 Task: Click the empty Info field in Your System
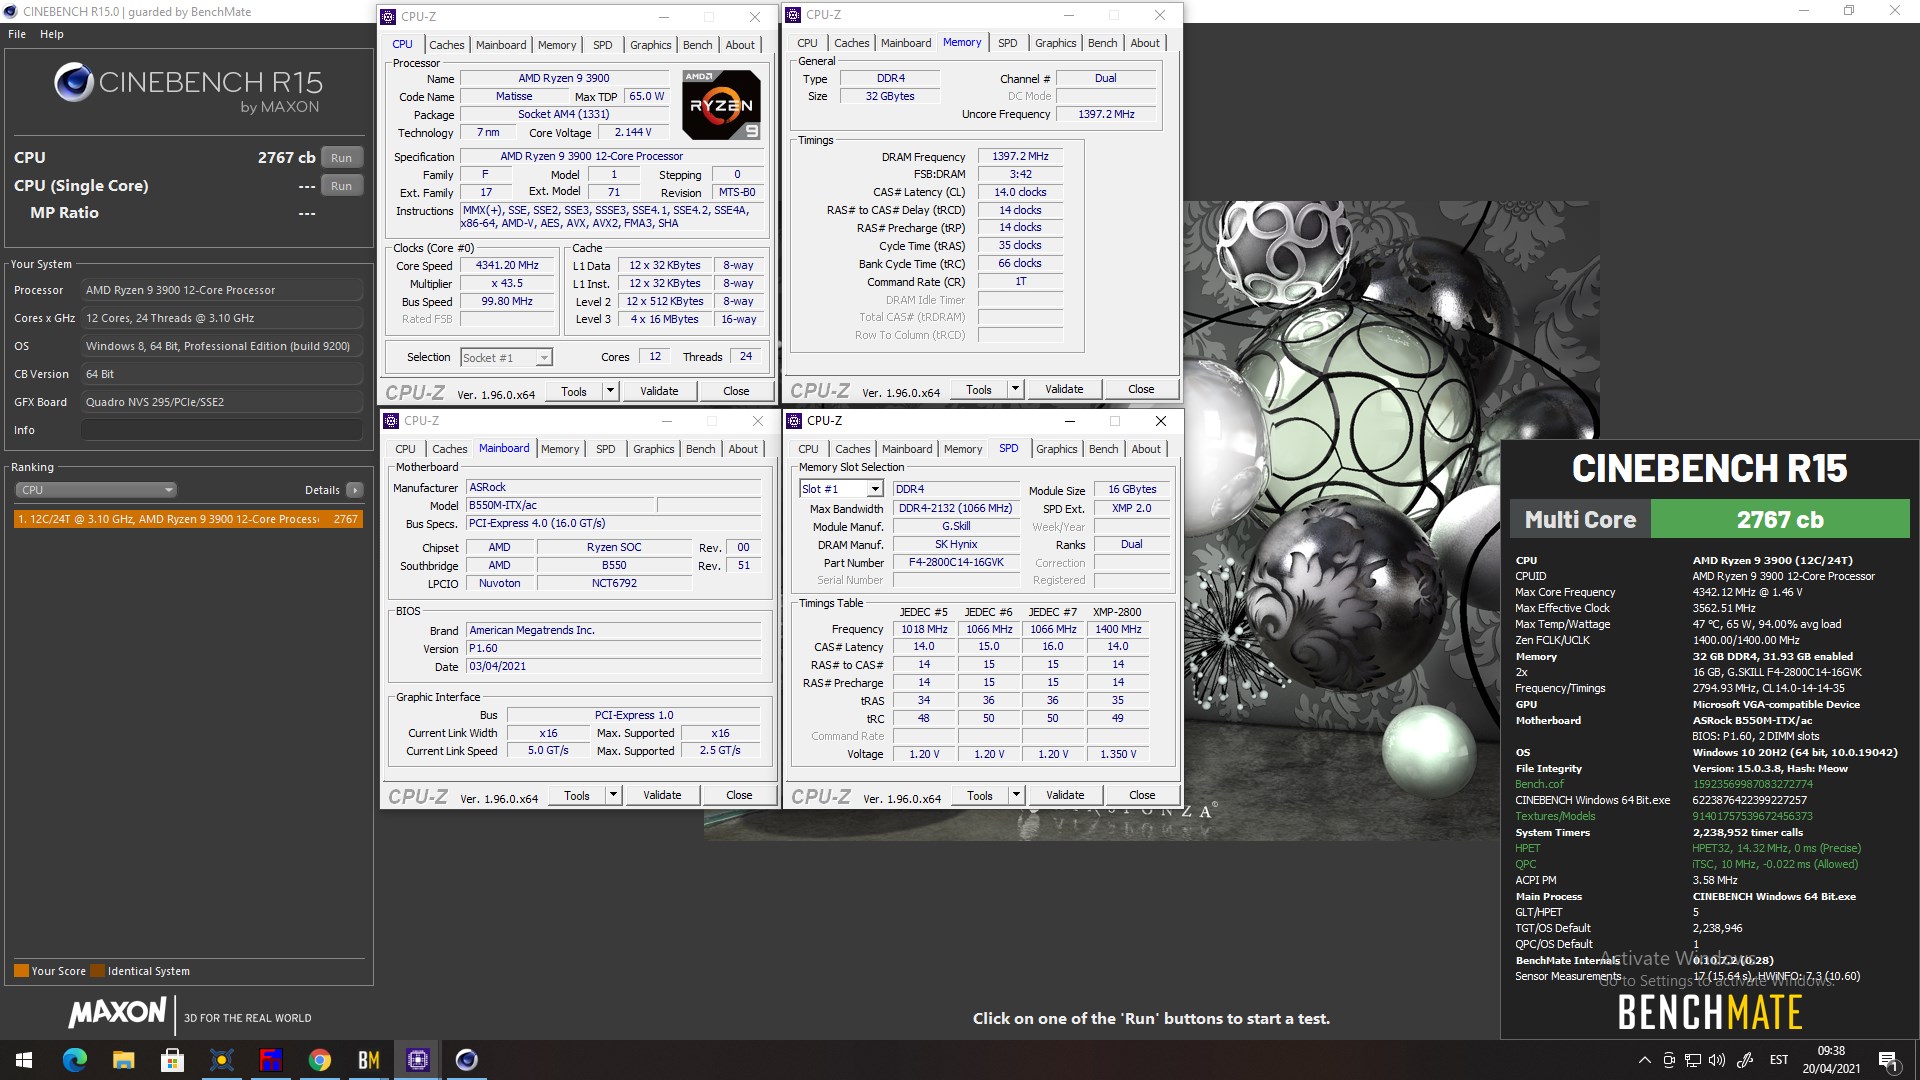[x=221, y=430]
